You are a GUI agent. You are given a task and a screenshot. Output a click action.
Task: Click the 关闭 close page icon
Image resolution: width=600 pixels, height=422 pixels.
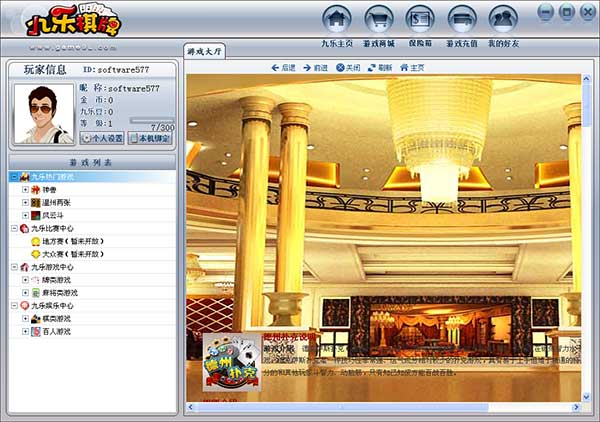tap(346, 67)
